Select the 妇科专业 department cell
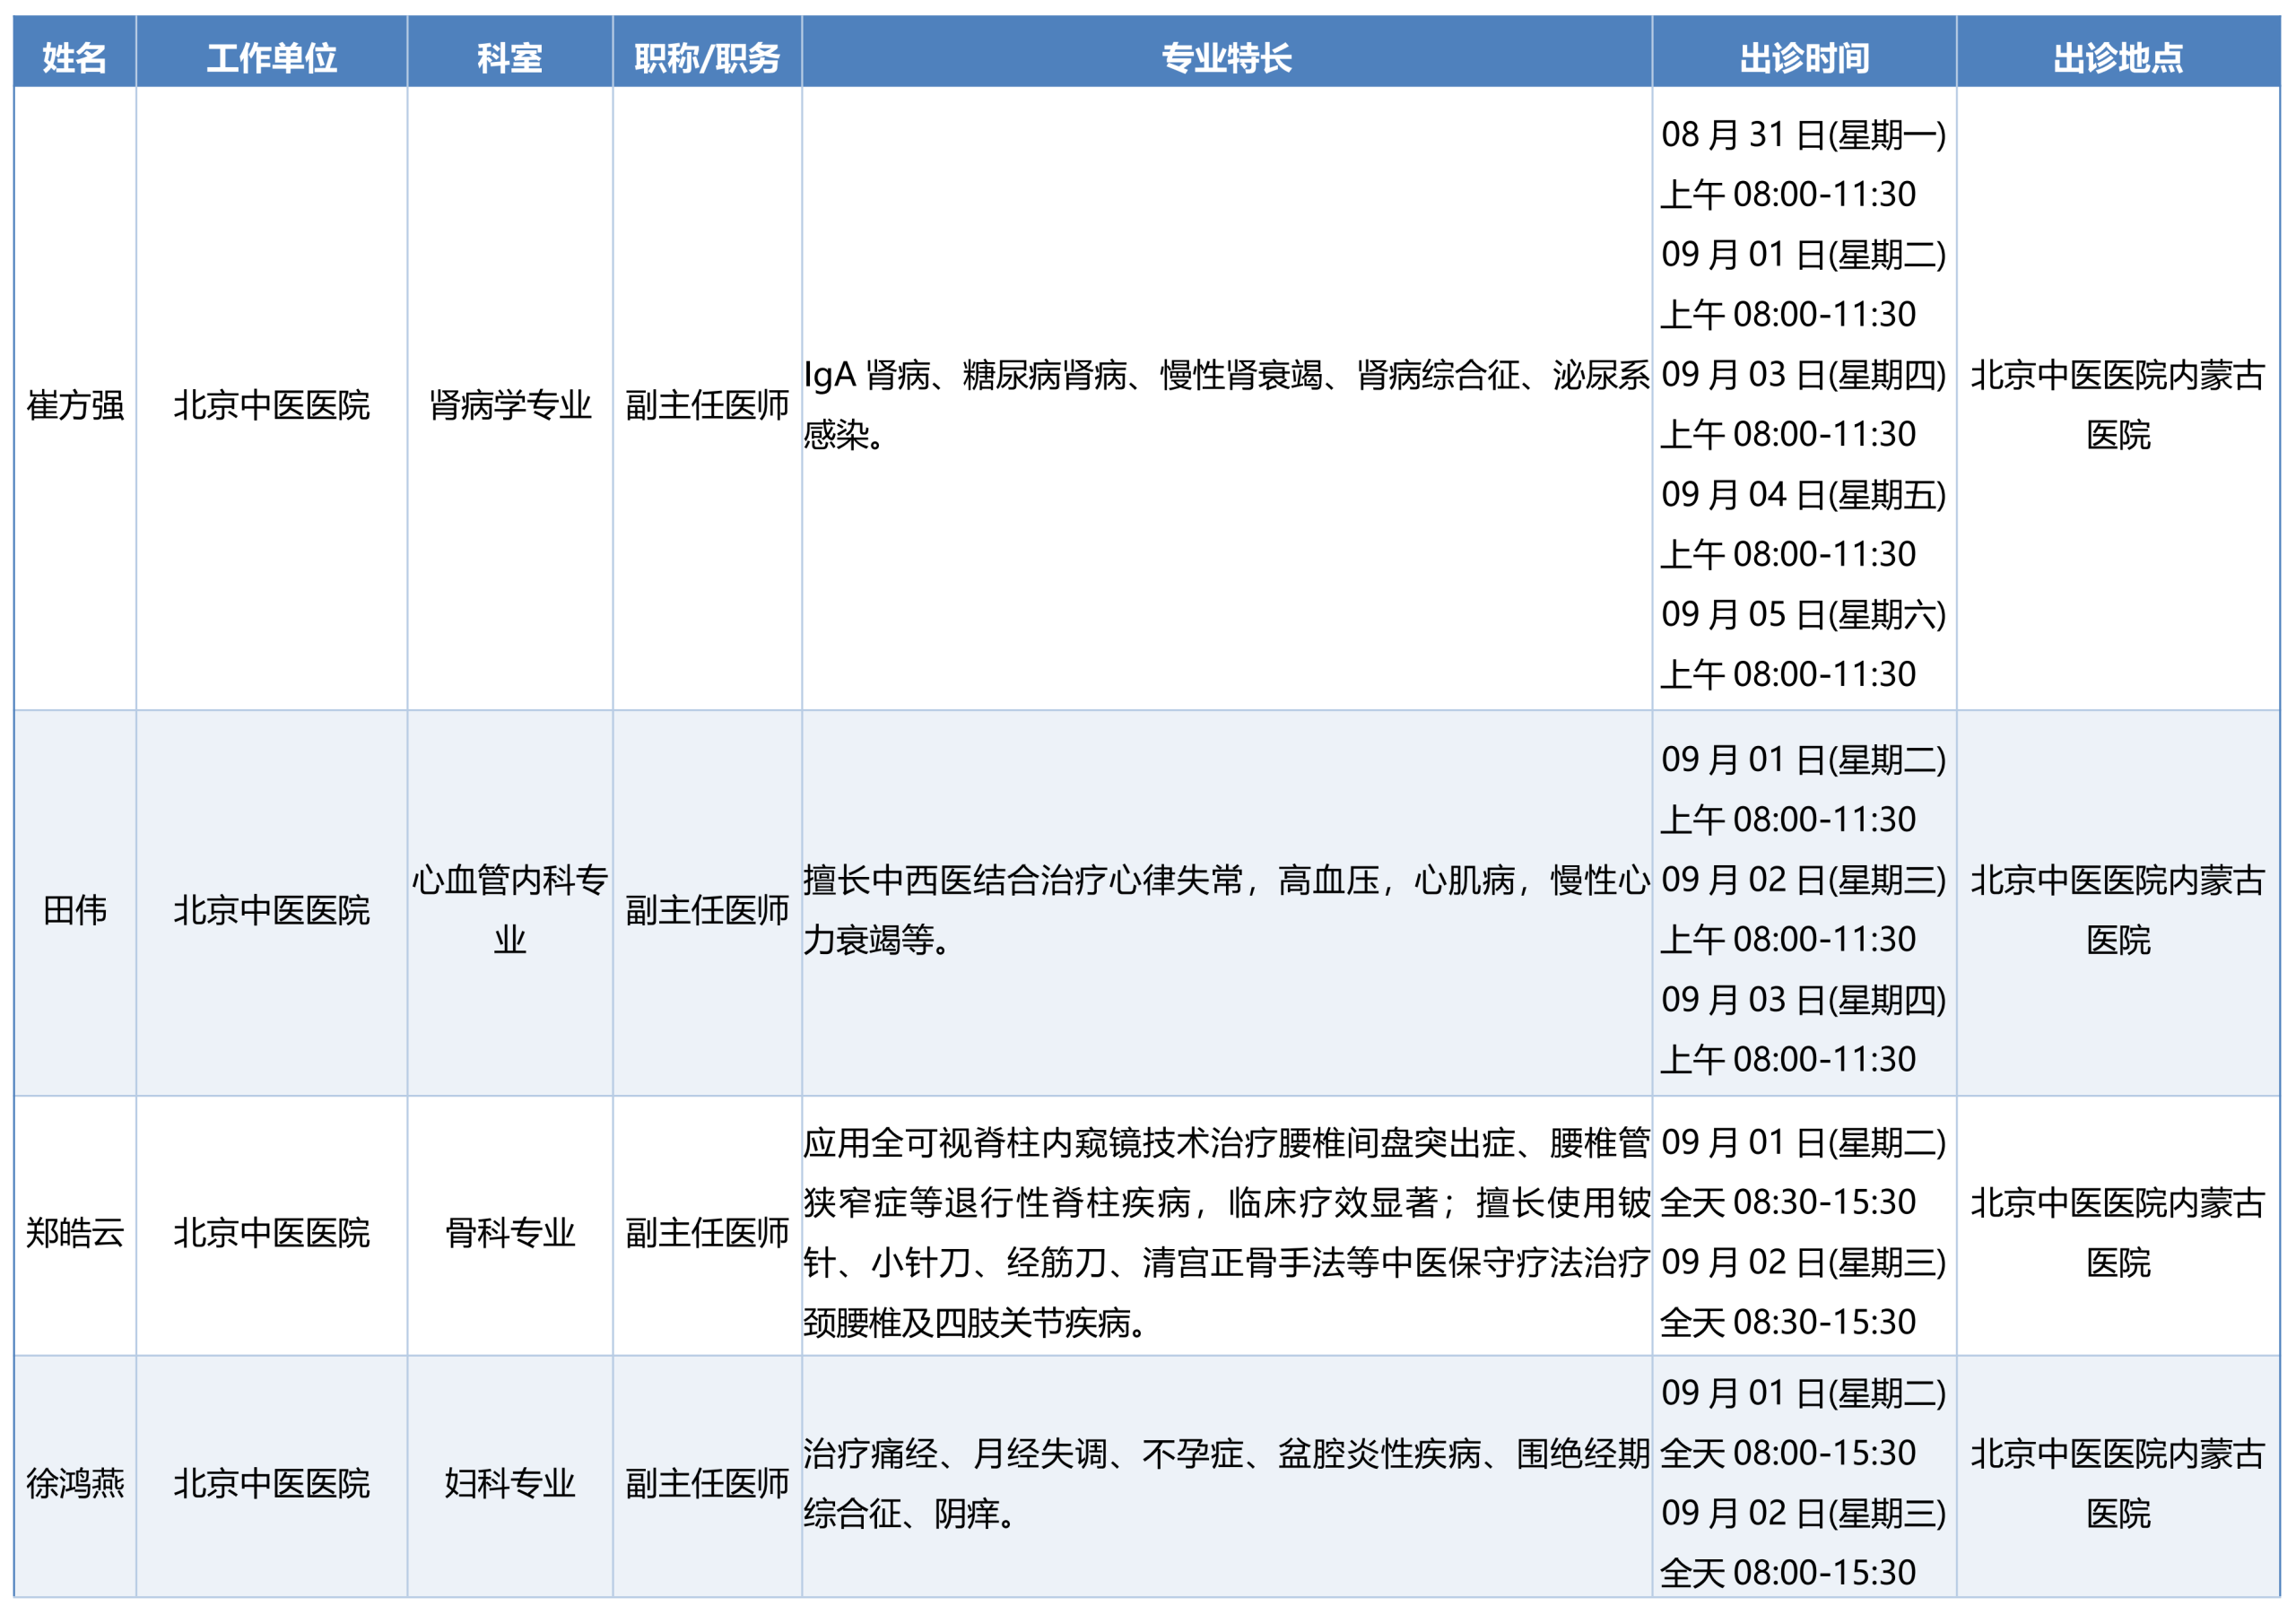Image resolution: width=2296 pixels, height=1623 pixels. coord(510,1483)
